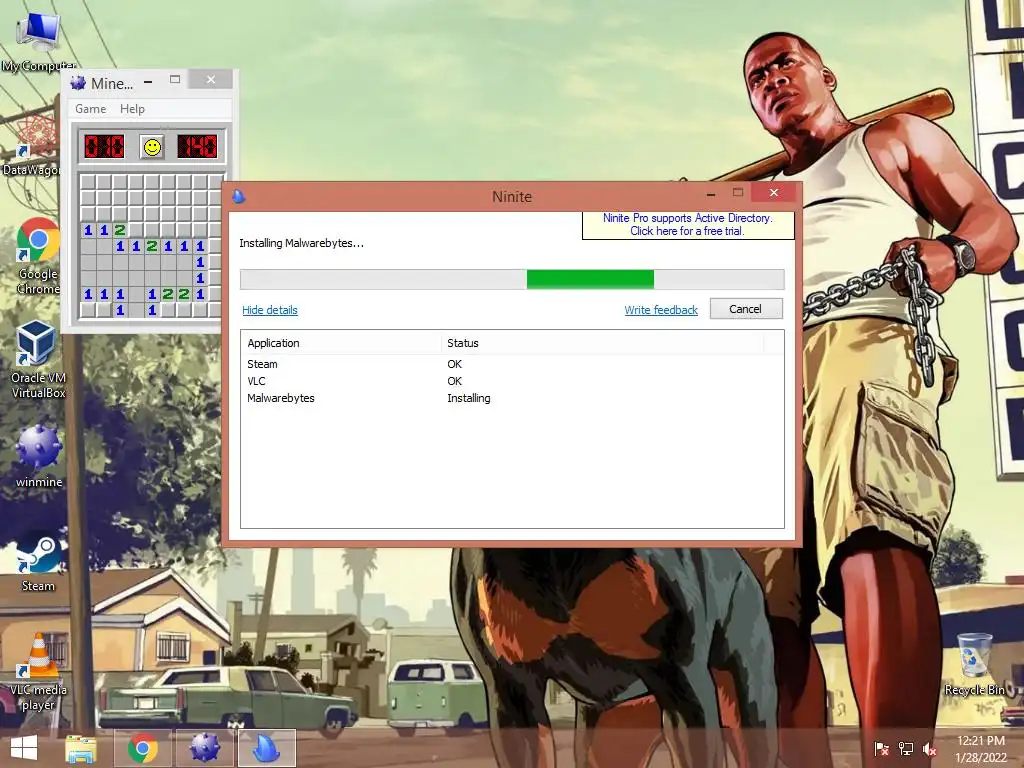
Task: Open File Explorer from the taskbar
Action: point(81,748)
